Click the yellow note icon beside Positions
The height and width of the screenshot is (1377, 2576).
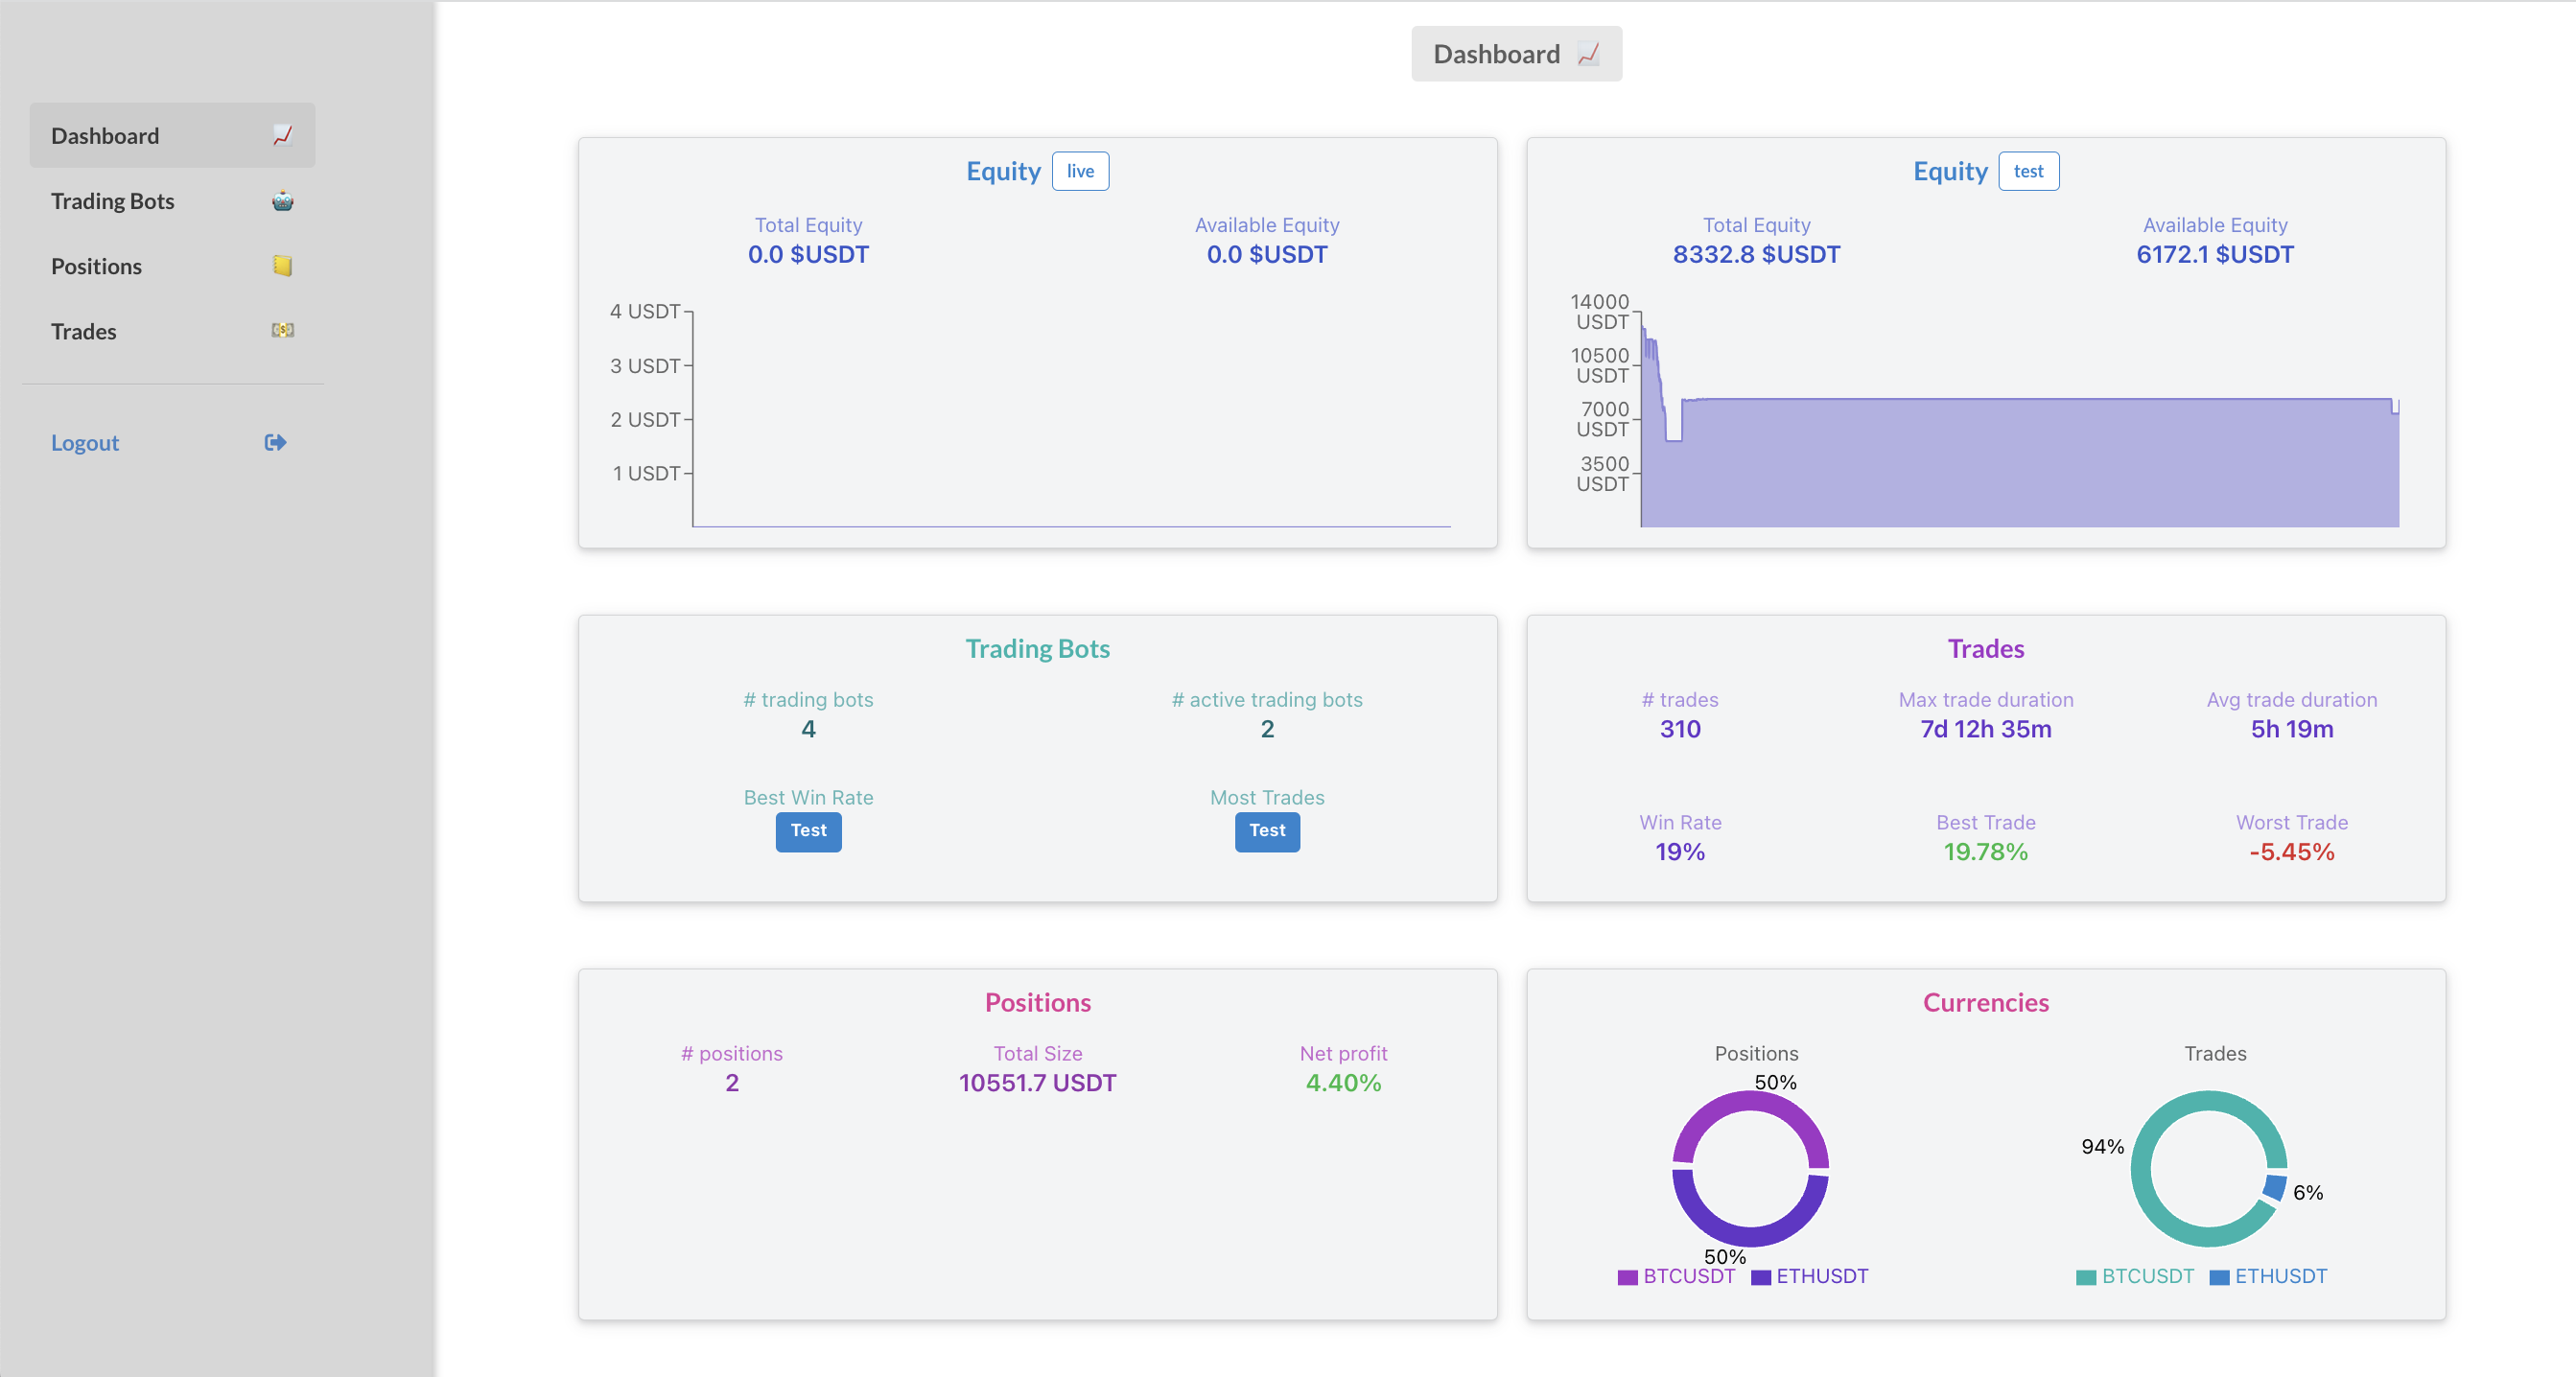pos(283,266)
